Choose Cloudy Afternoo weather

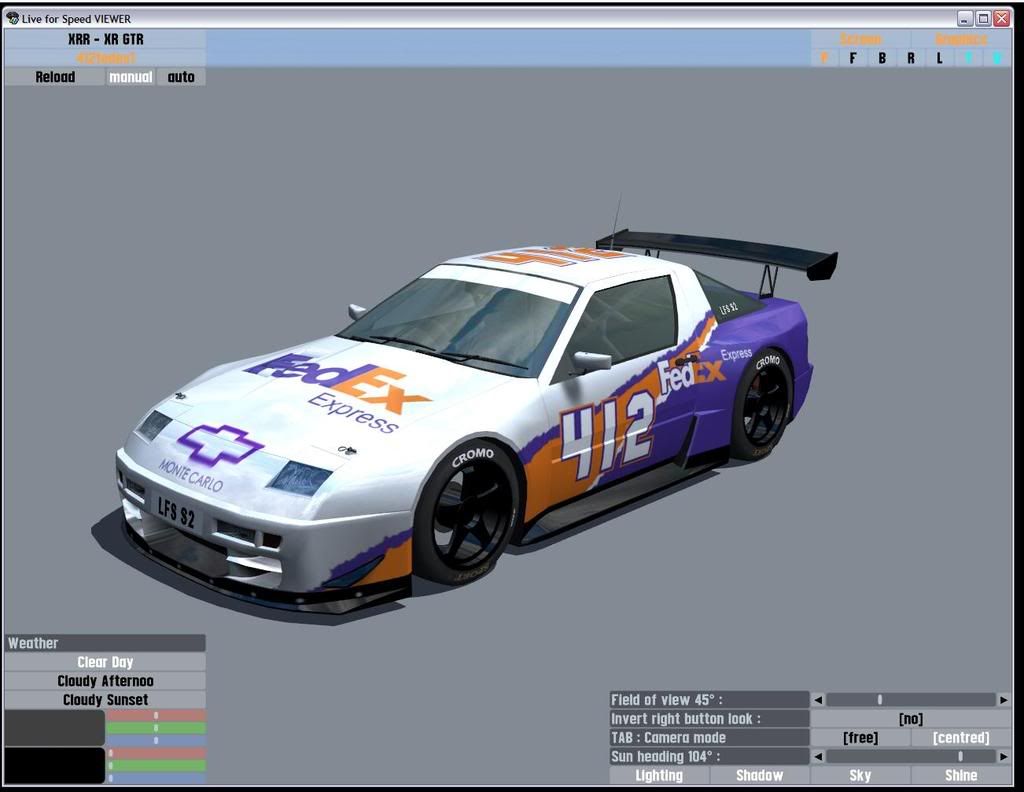pos(105,681)
